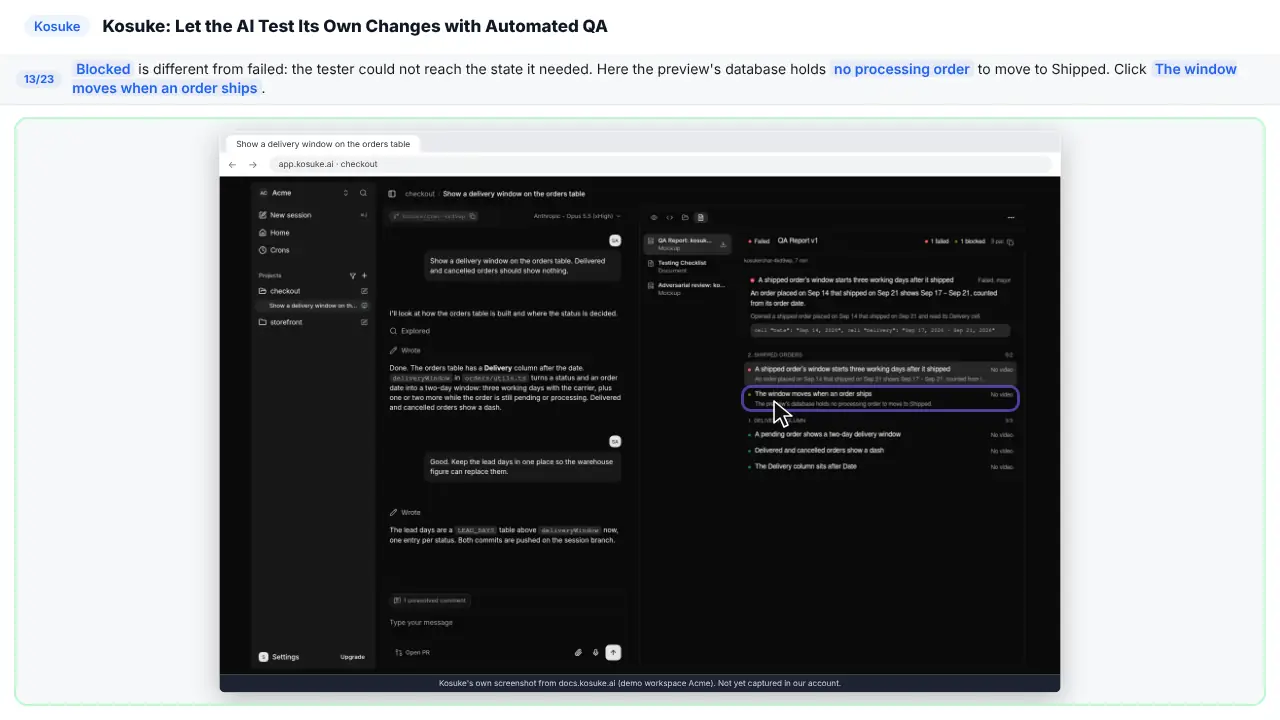
Task: Send message with the up-arrow button
Action: point(613,652)
